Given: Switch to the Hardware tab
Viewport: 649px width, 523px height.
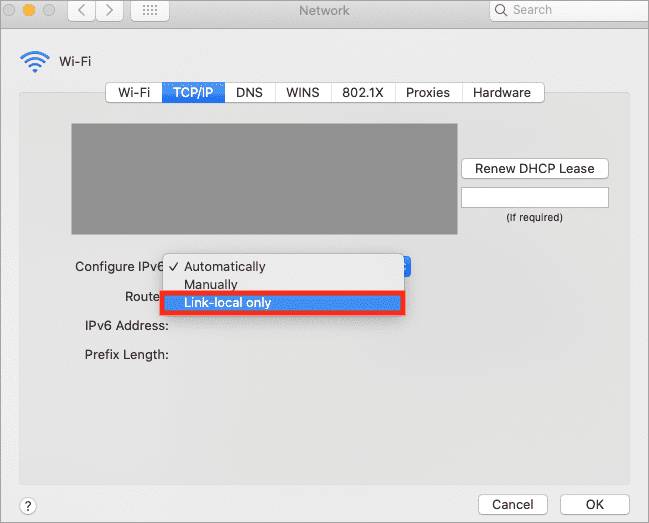Looking at the screenshot, I should pos(502,92).
